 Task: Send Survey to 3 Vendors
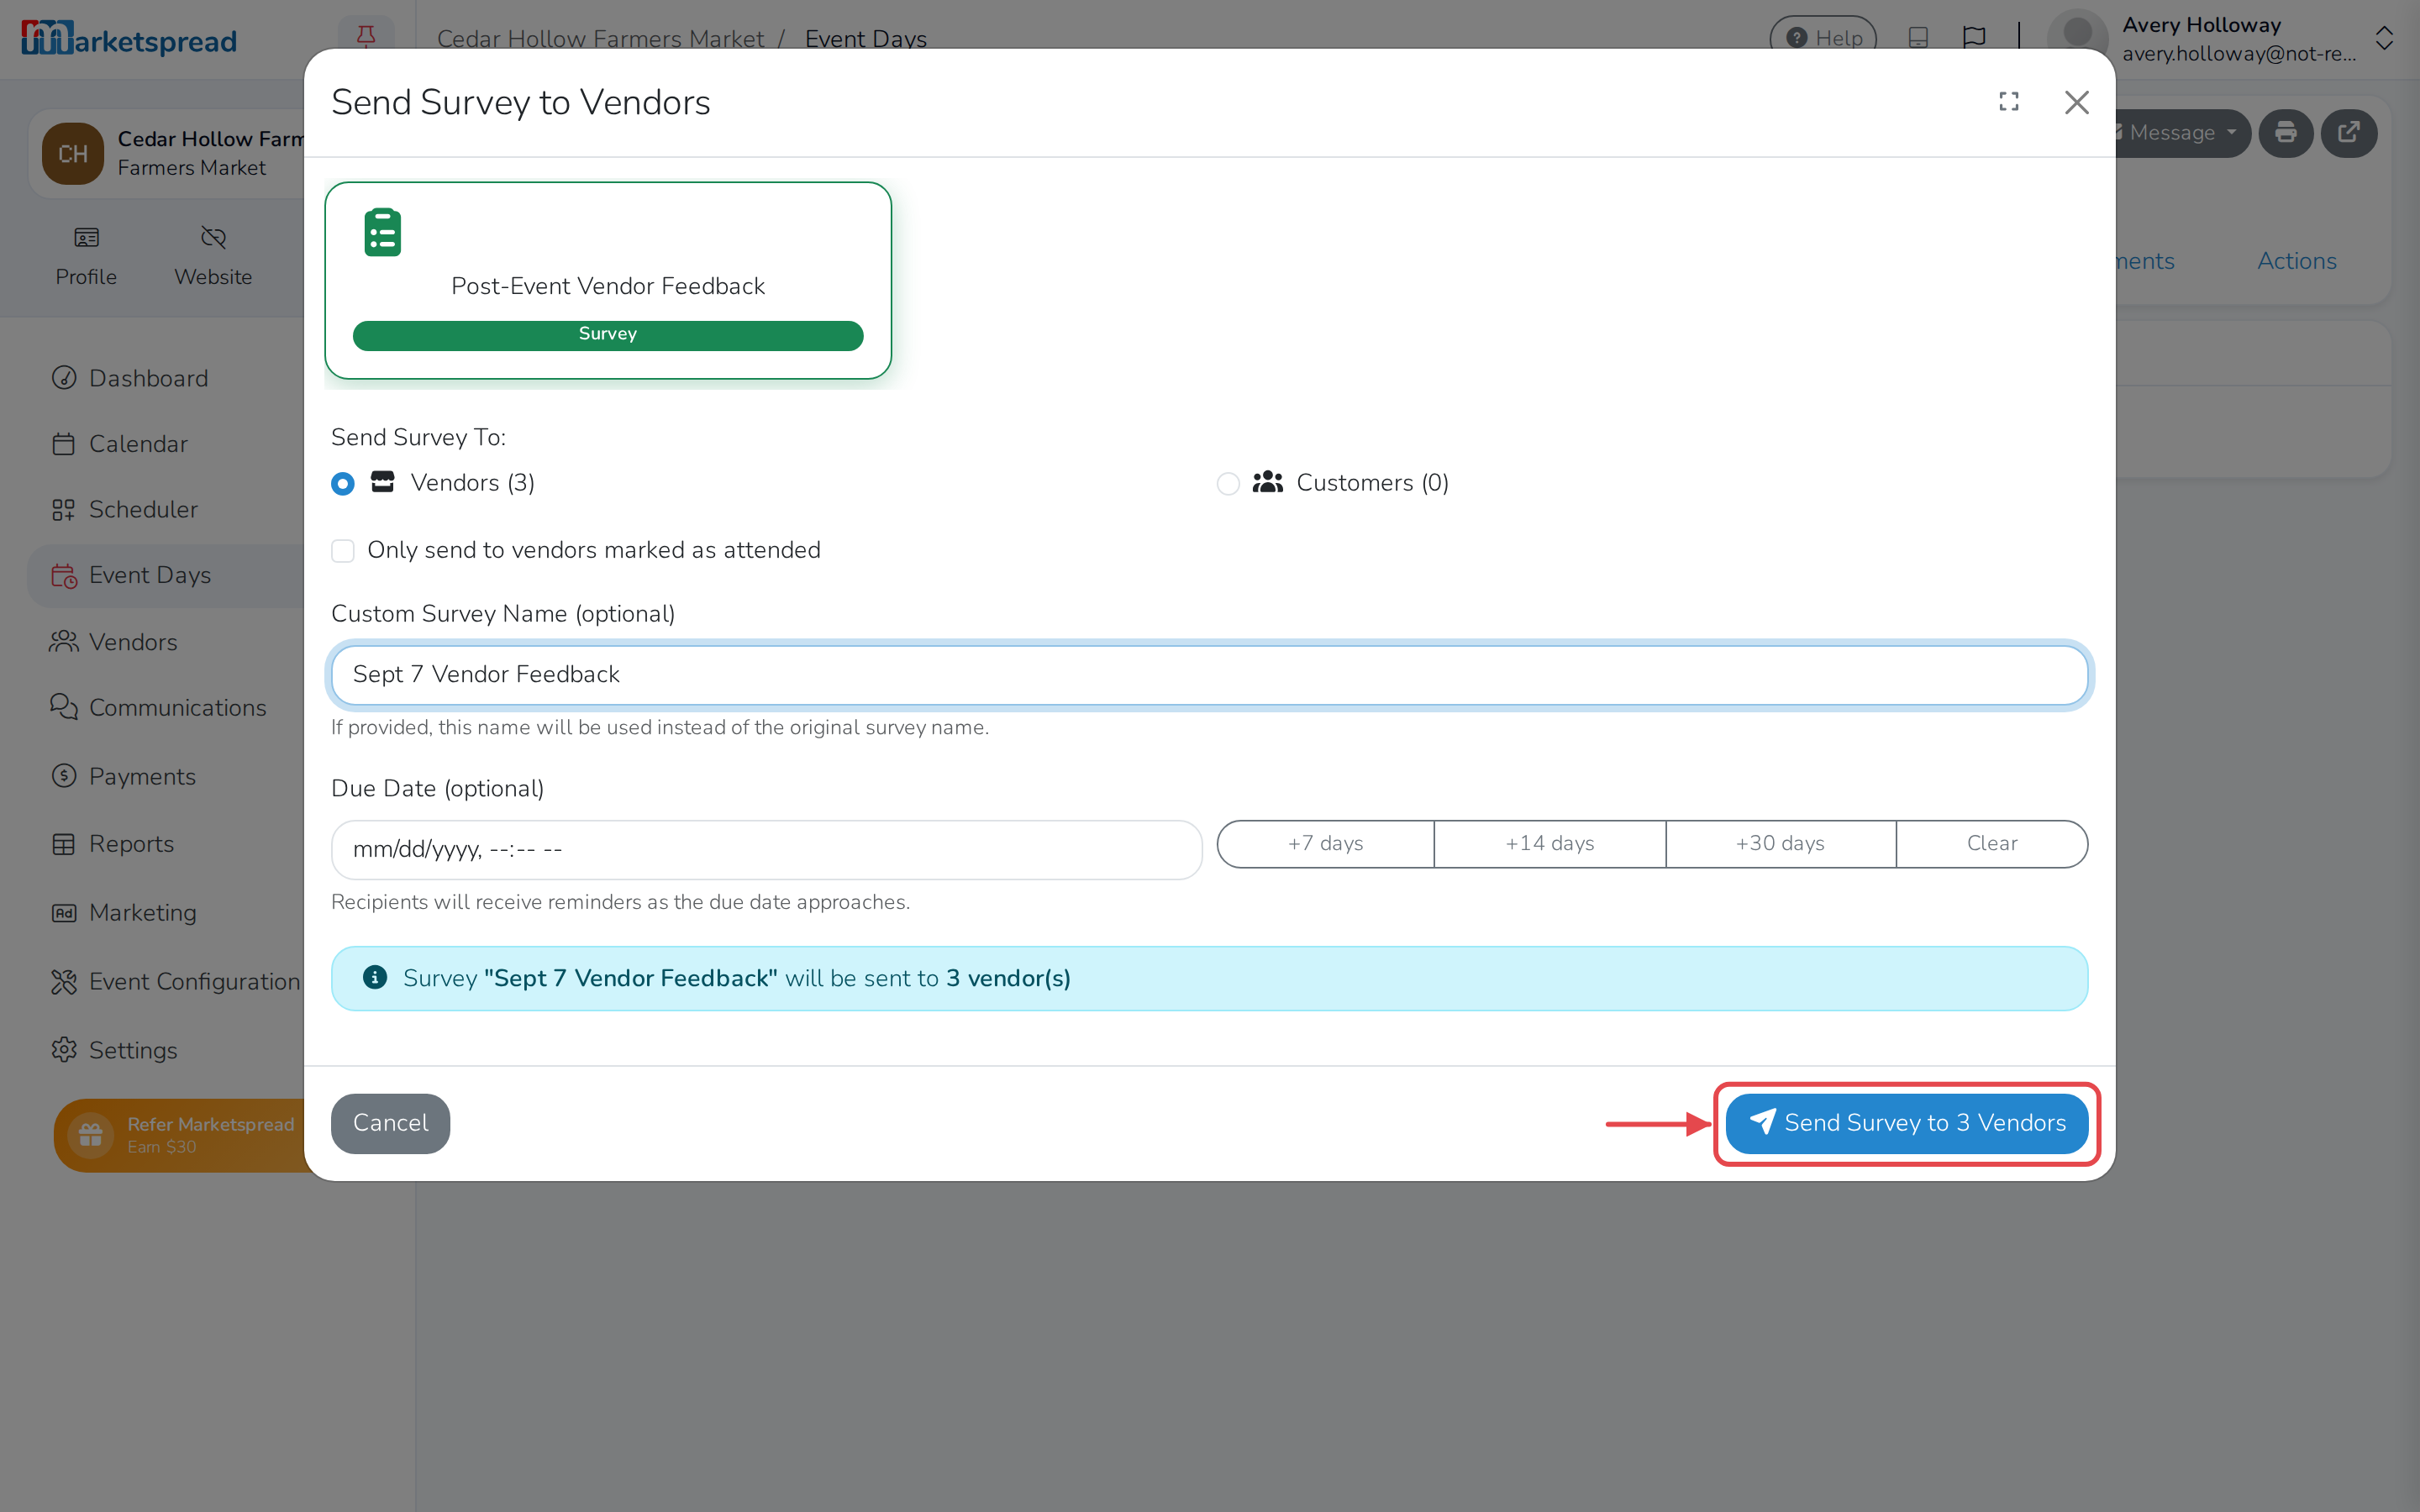tap(1906, 1123)
